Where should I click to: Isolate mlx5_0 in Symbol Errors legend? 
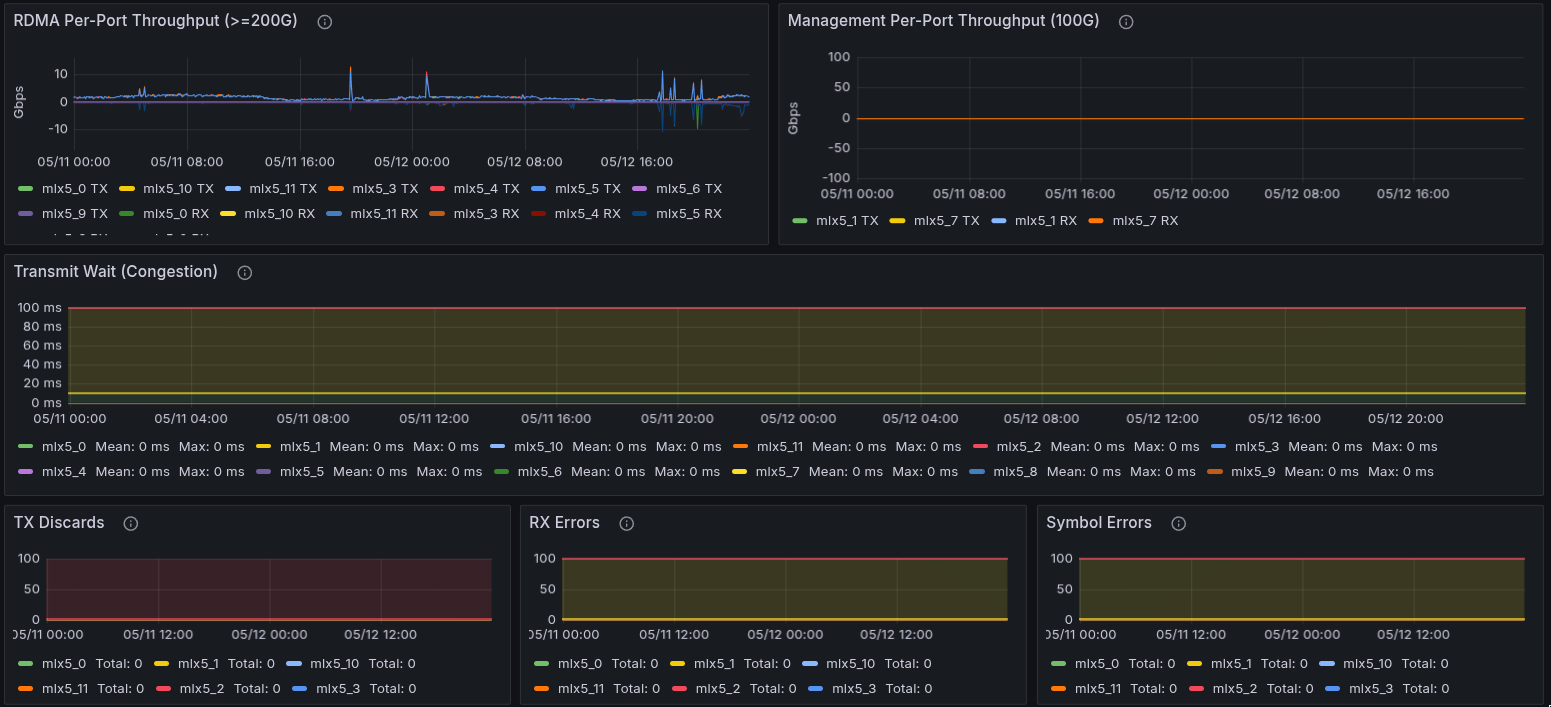(1097, 663)
